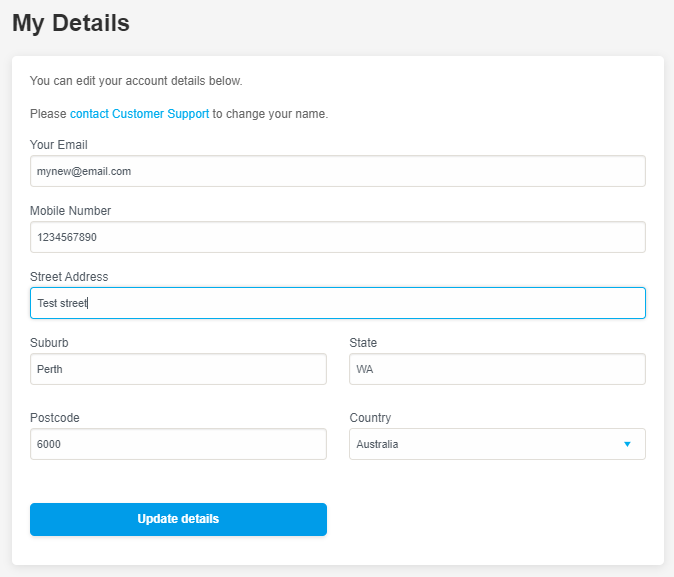Click the Suburb label
Image resolution: width=674 pixels, height=577 pixels.
(x=49, y=343)
